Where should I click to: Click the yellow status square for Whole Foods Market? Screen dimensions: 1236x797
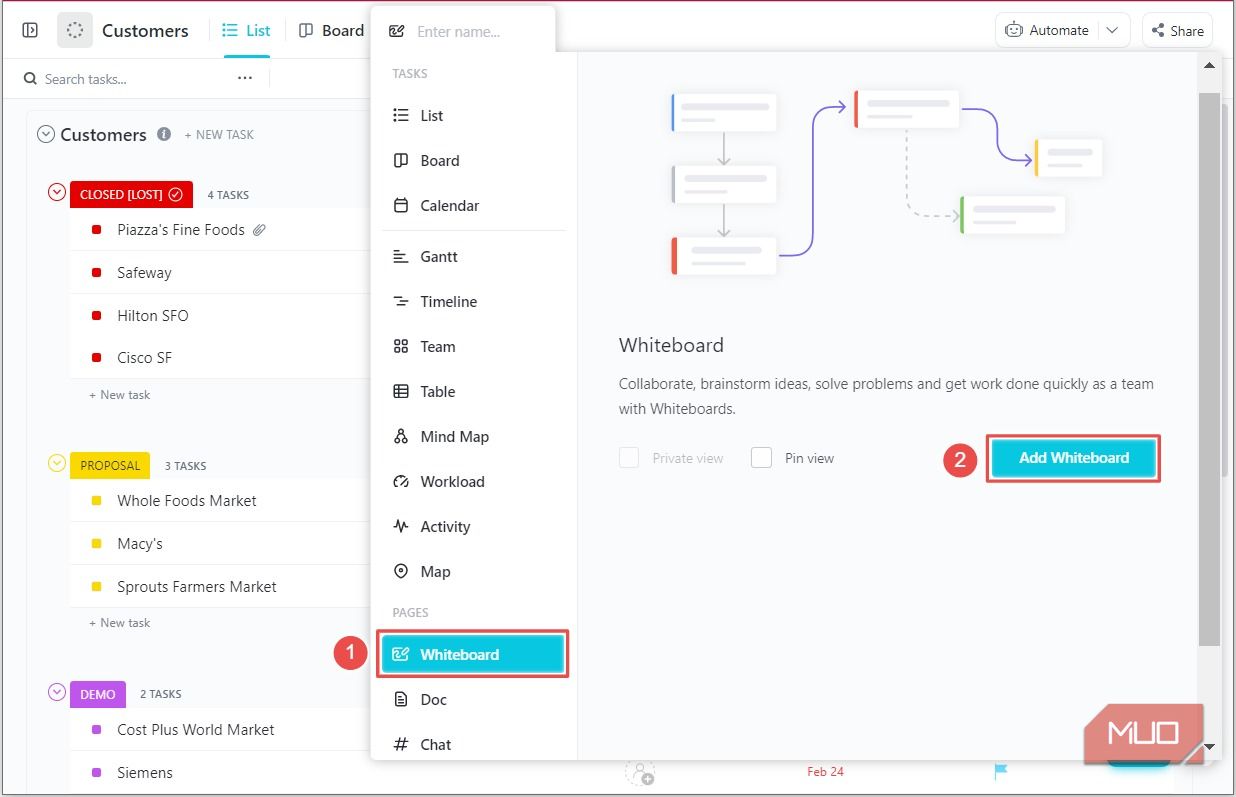click(97, 501)
